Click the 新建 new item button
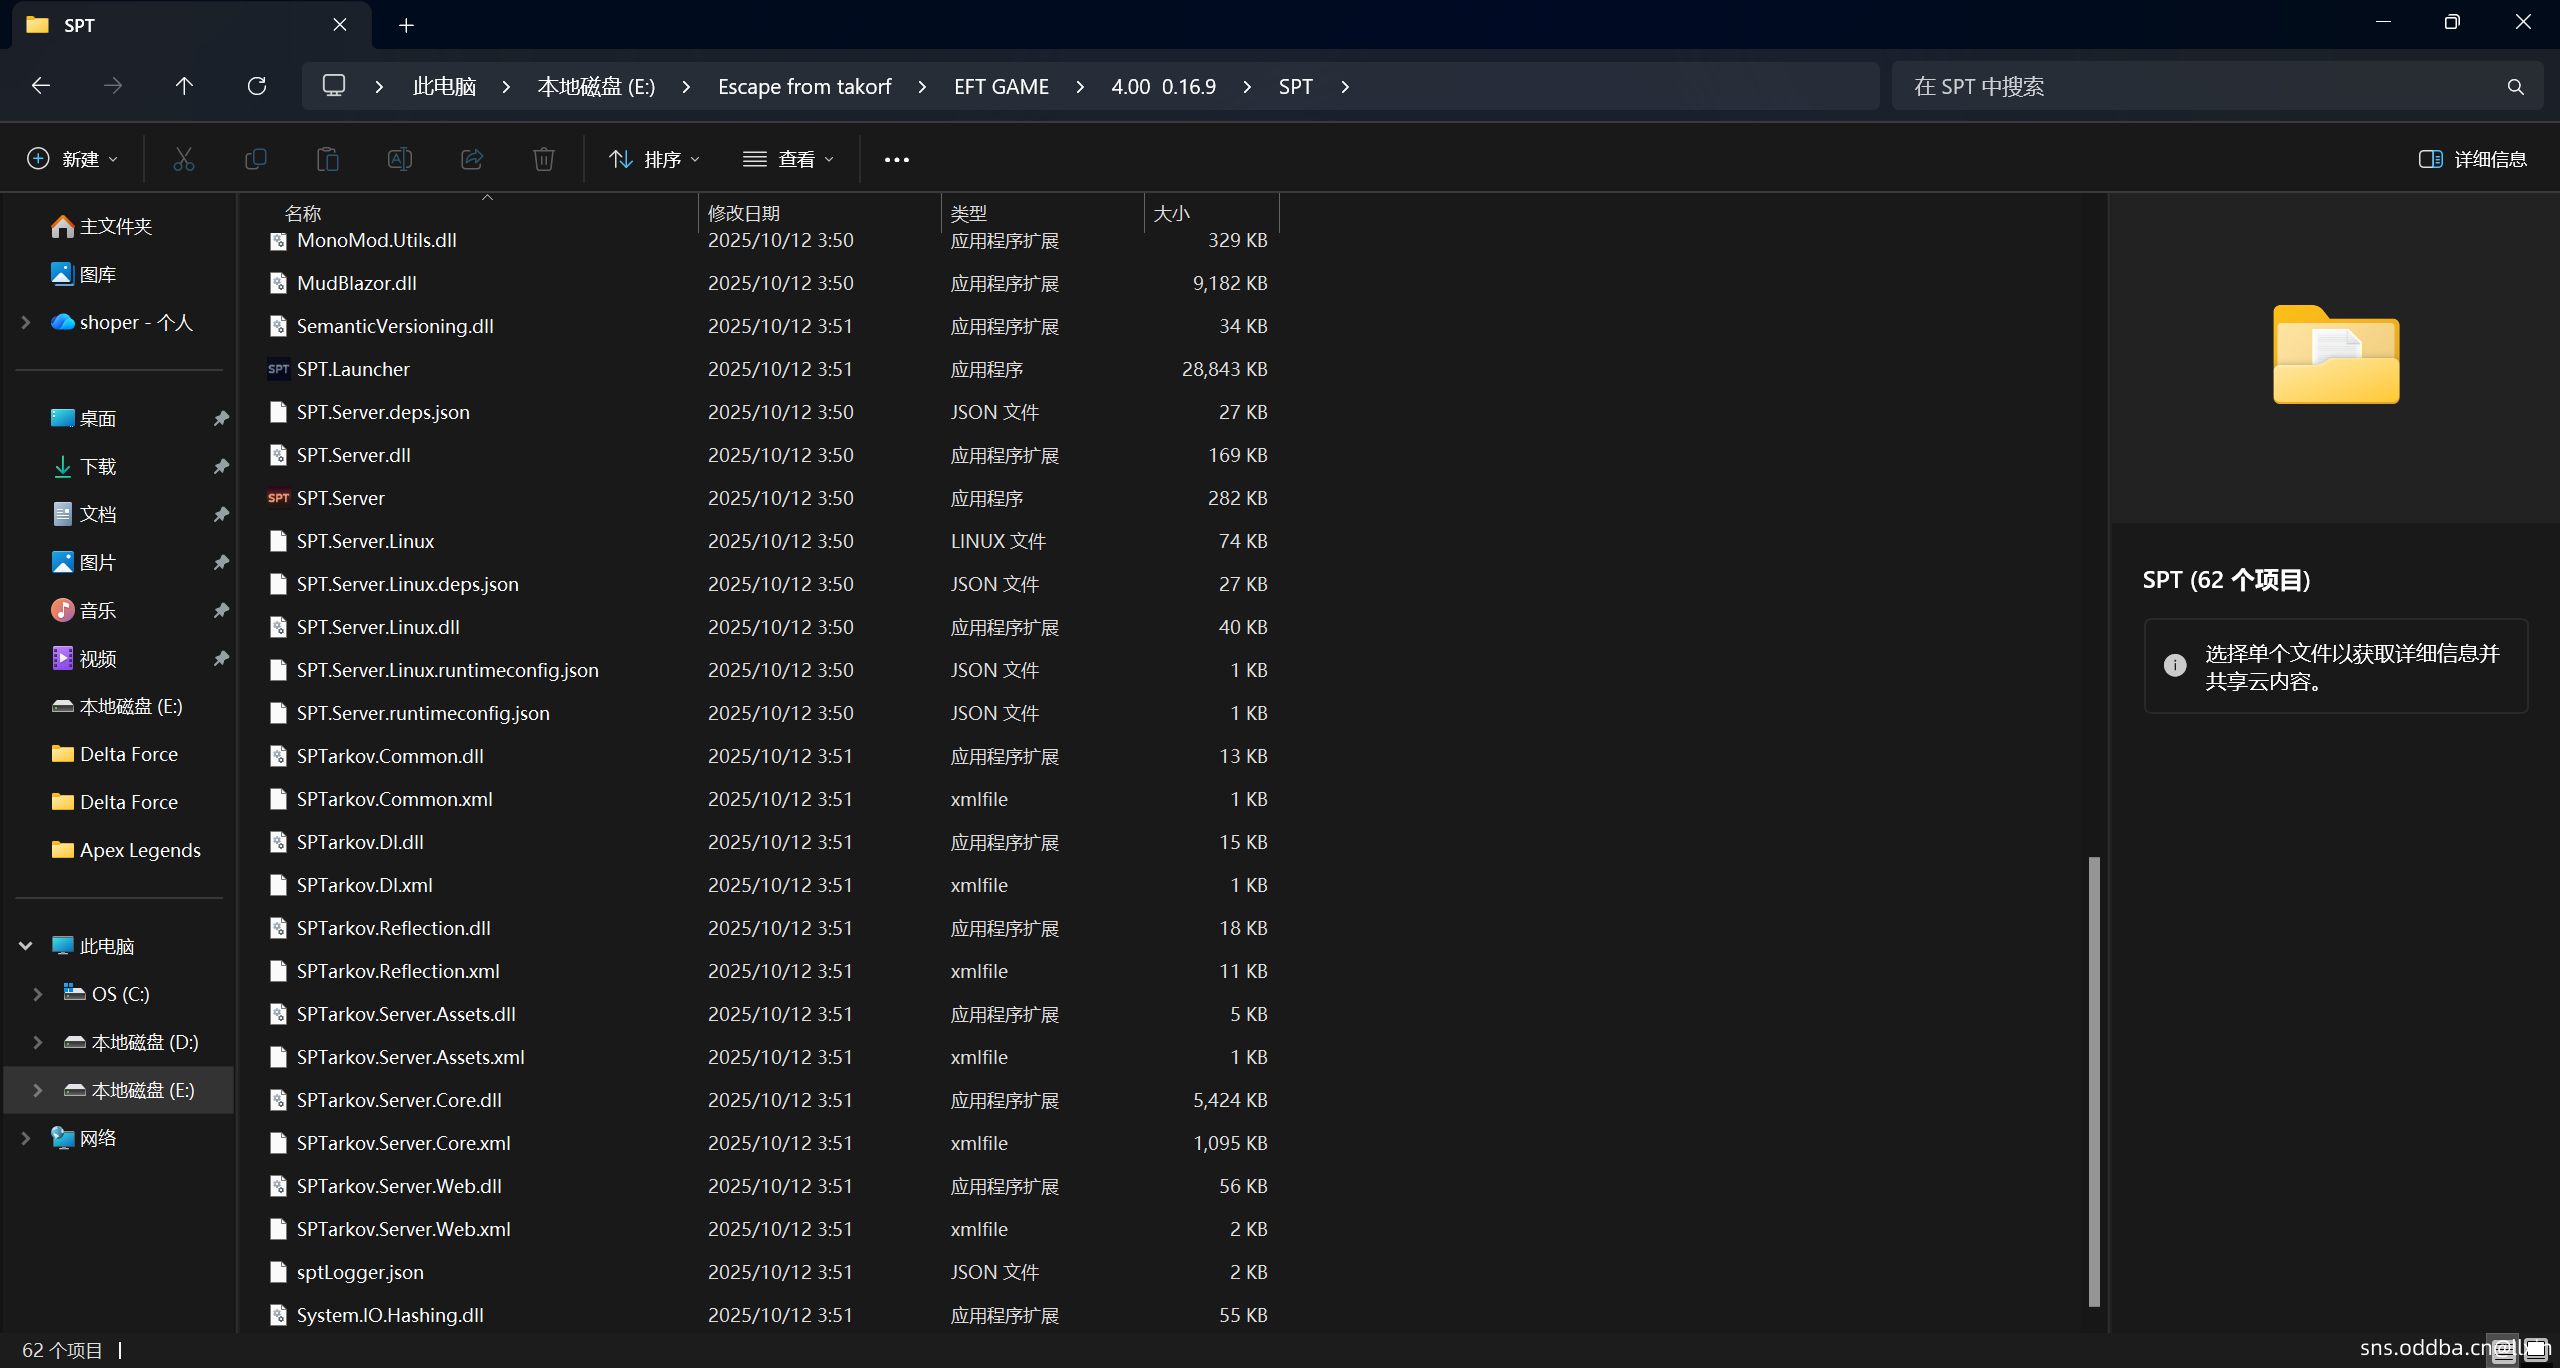Image resolution: width=2560 pixels, height=1368 pixels. pos(72,159)
